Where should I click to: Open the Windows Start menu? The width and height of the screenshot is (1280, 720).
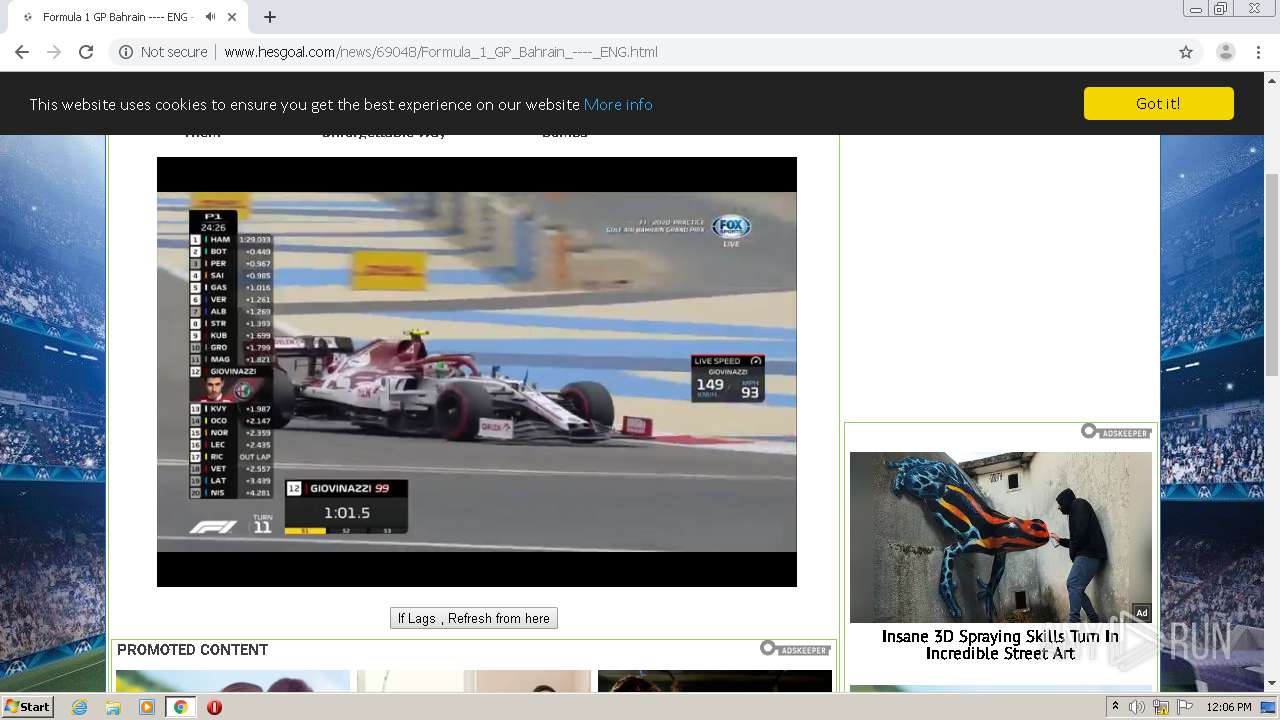coord(28,707)
